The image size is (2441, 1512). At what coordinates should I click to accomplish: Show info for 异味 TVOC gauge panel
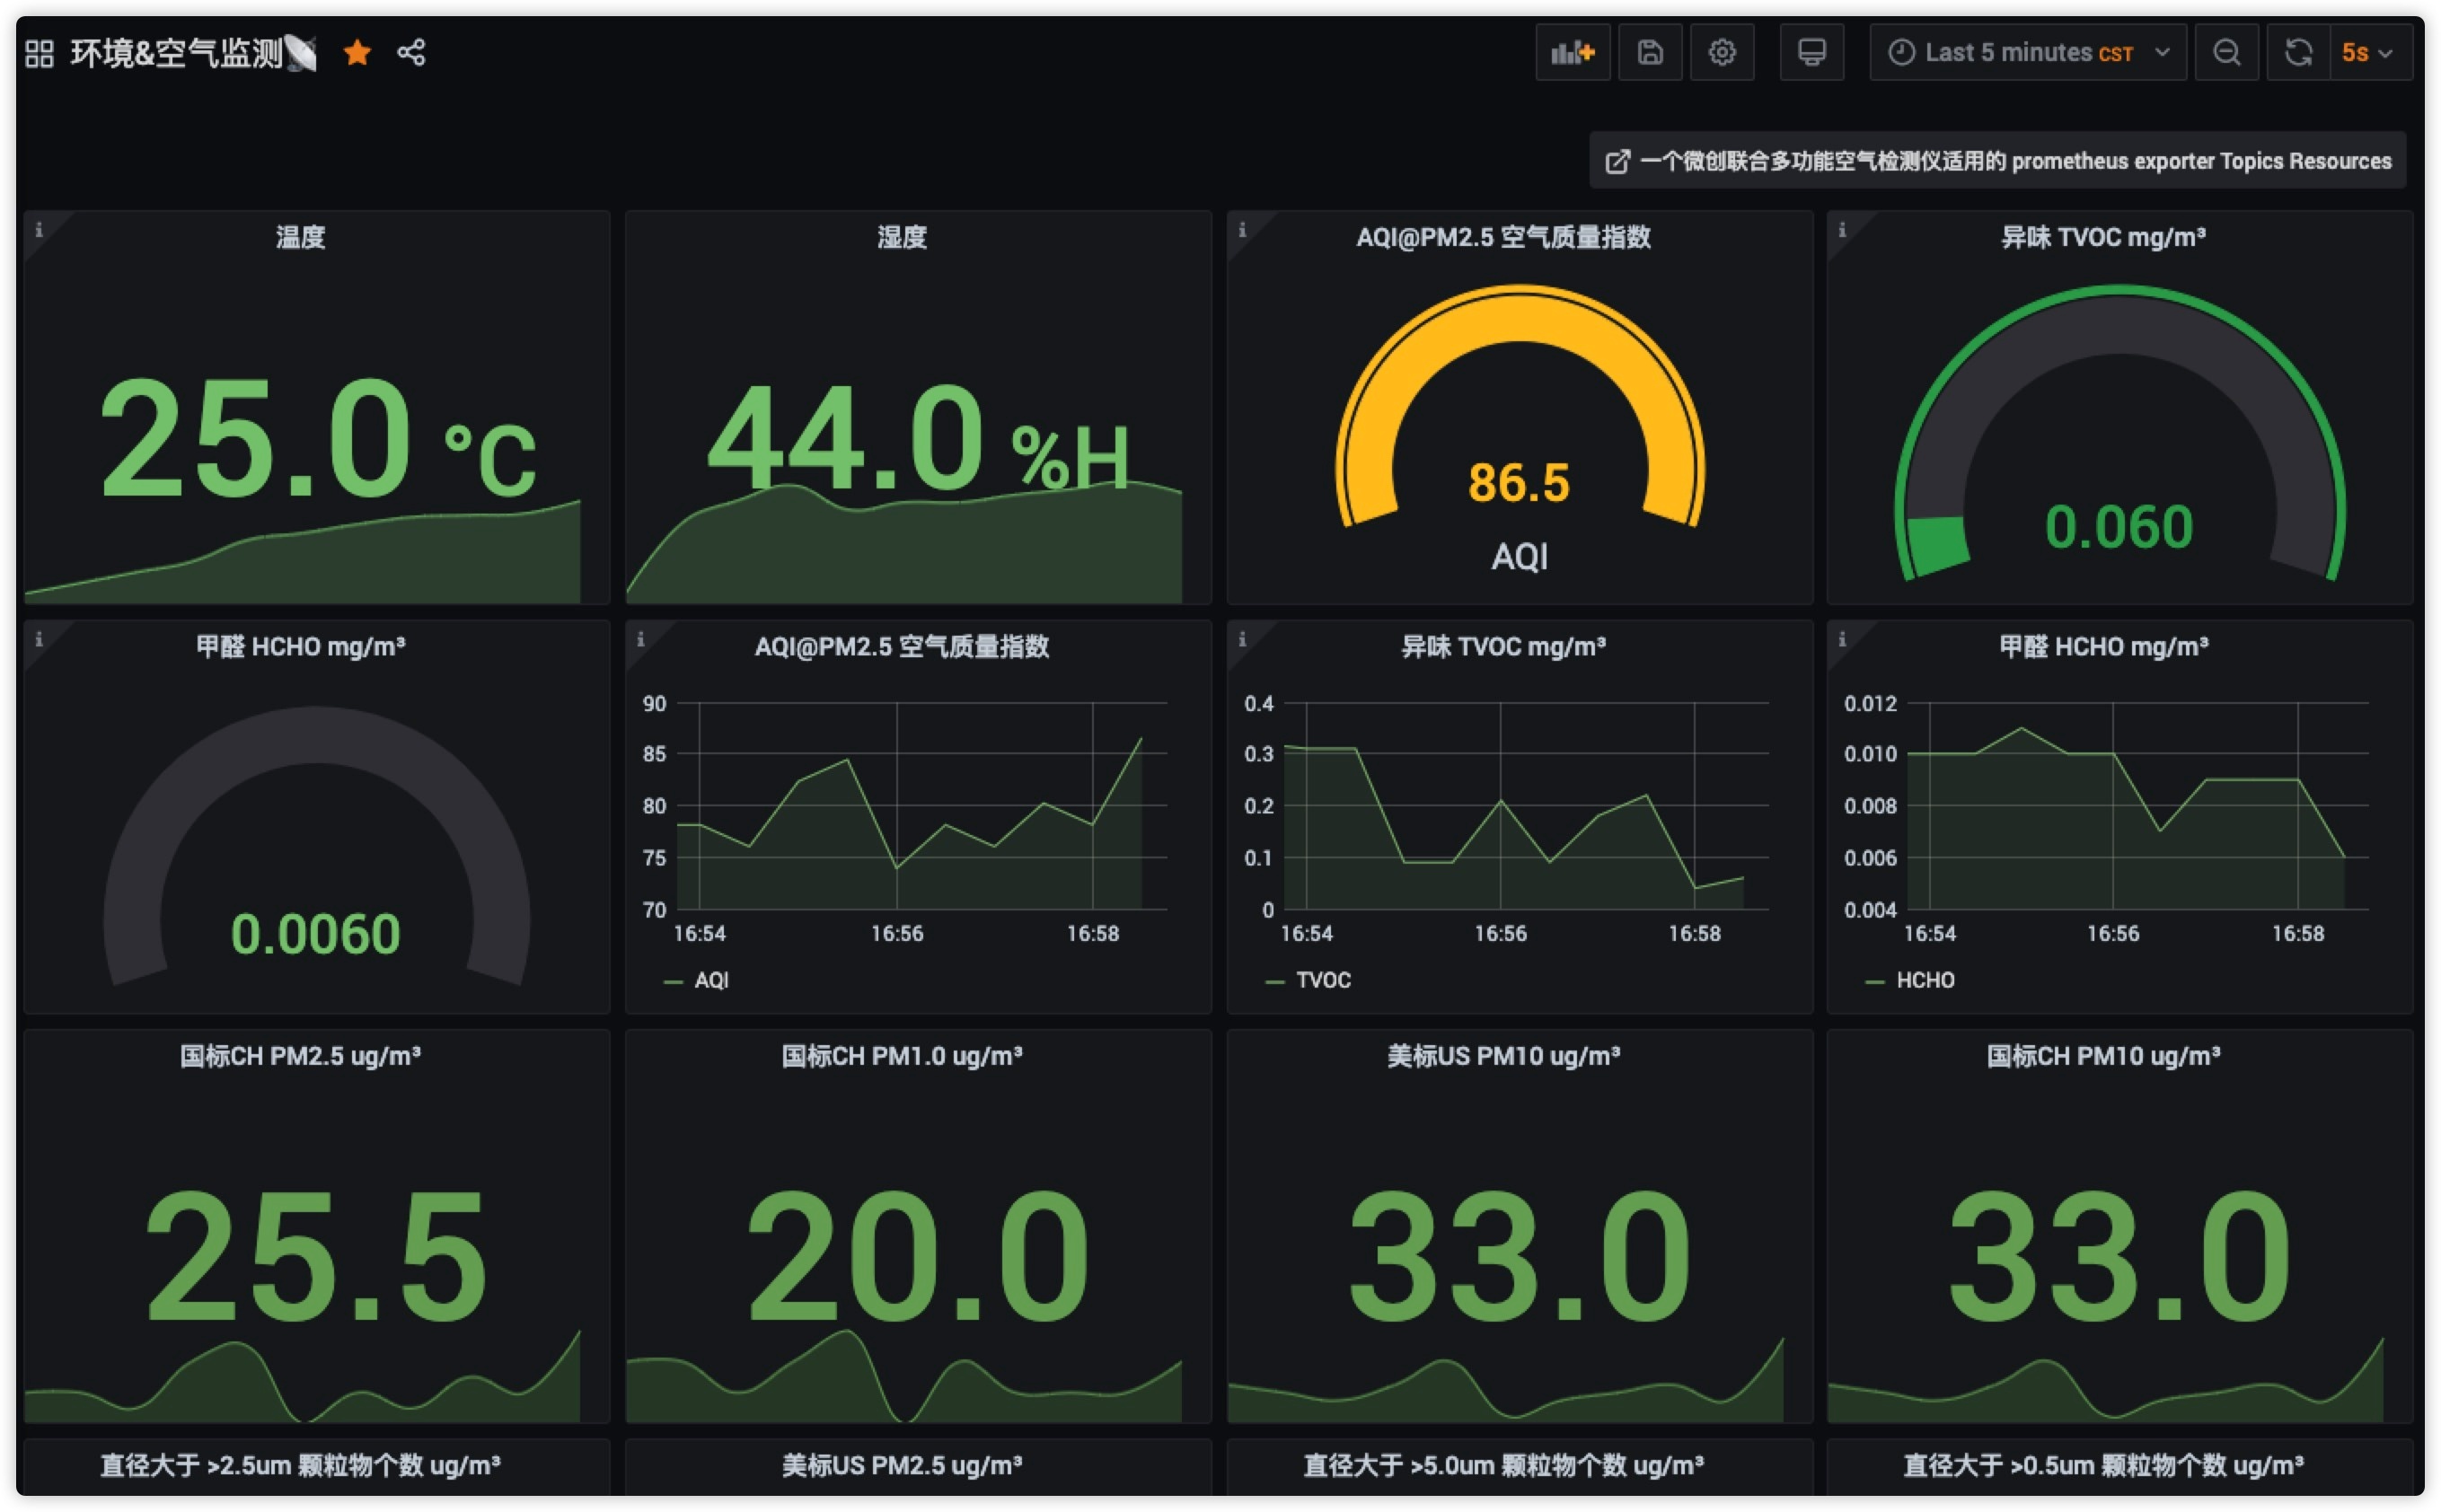[x=1842, y=230]
